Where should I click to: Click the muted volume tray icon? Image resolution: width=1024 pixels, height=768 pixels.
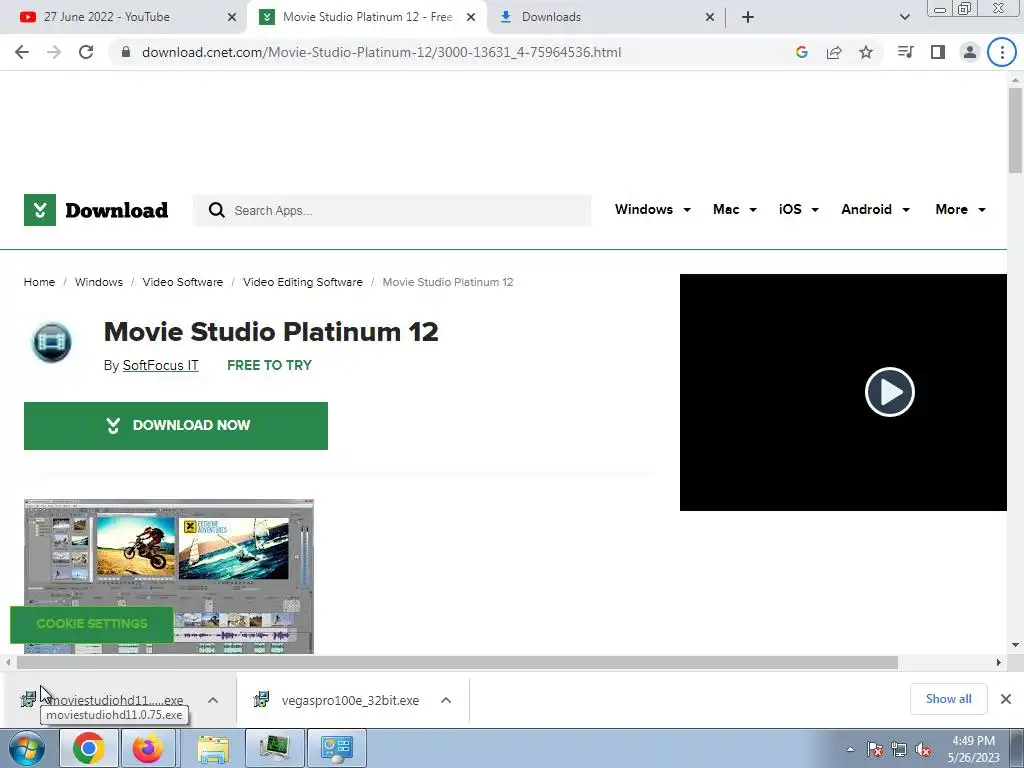[923, 750]
